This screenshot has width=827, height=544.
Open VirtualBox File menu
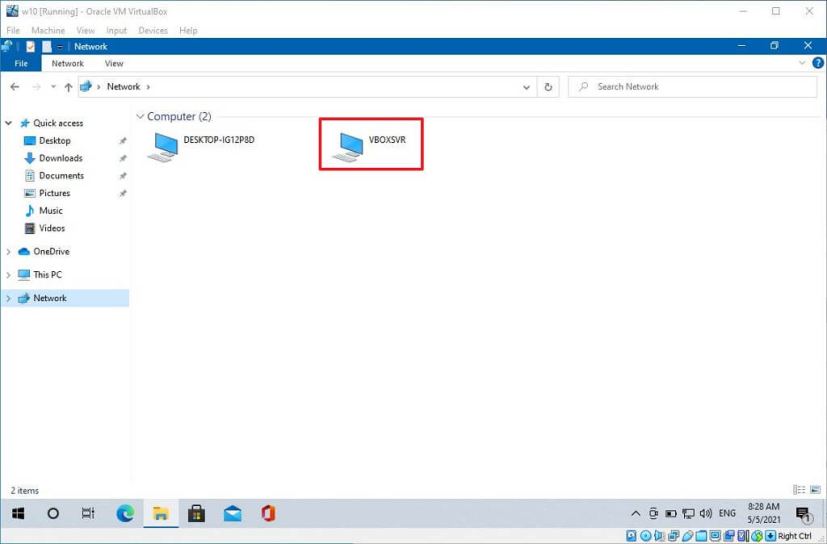(13, 31)
